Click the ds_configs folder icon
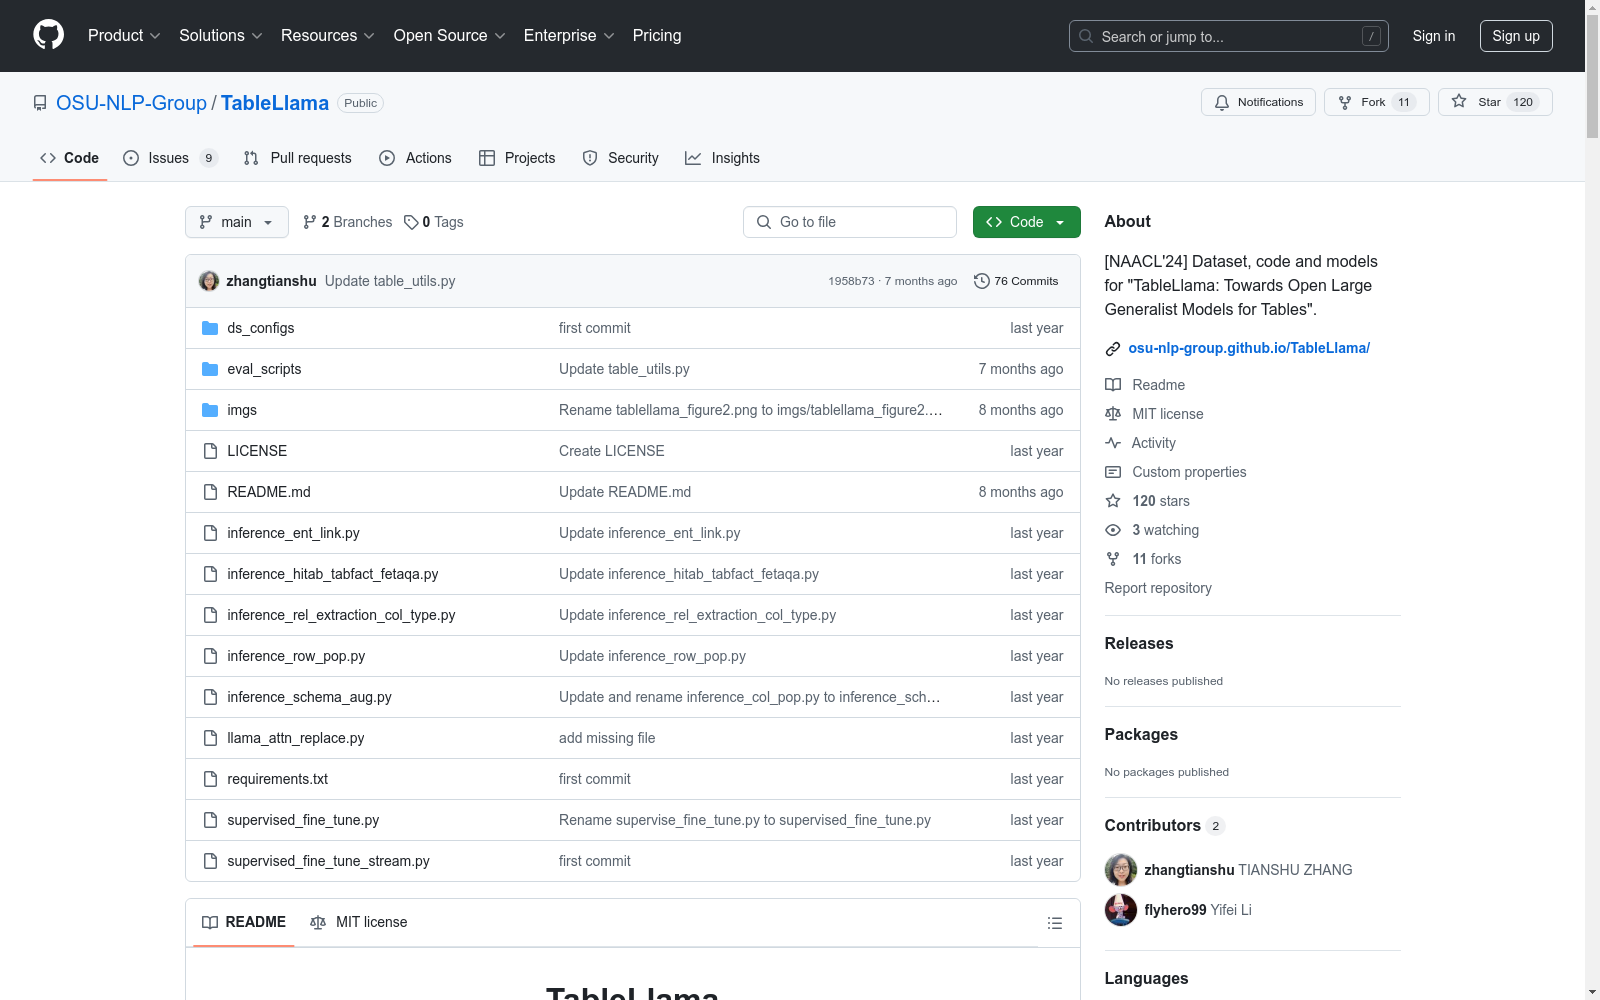Screen dimensions: 1600x1000 click(210, 328)
